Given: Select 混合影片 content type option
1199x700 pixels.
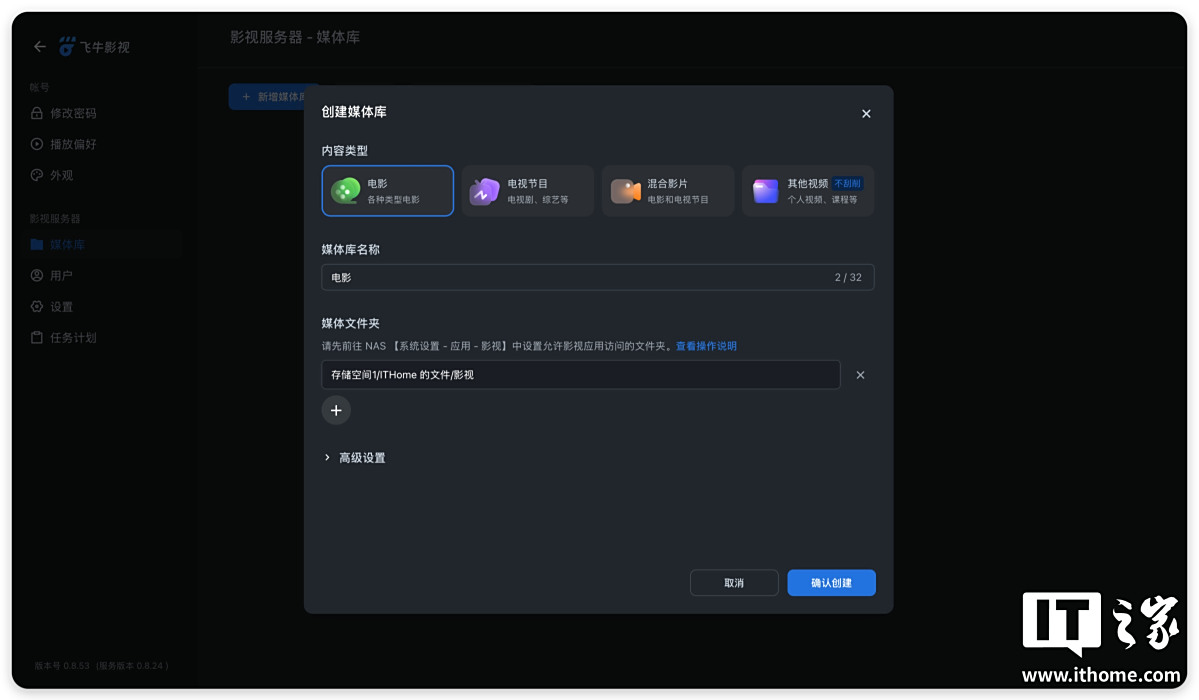Looking at the screenshot, I should (x=668, y=191).
